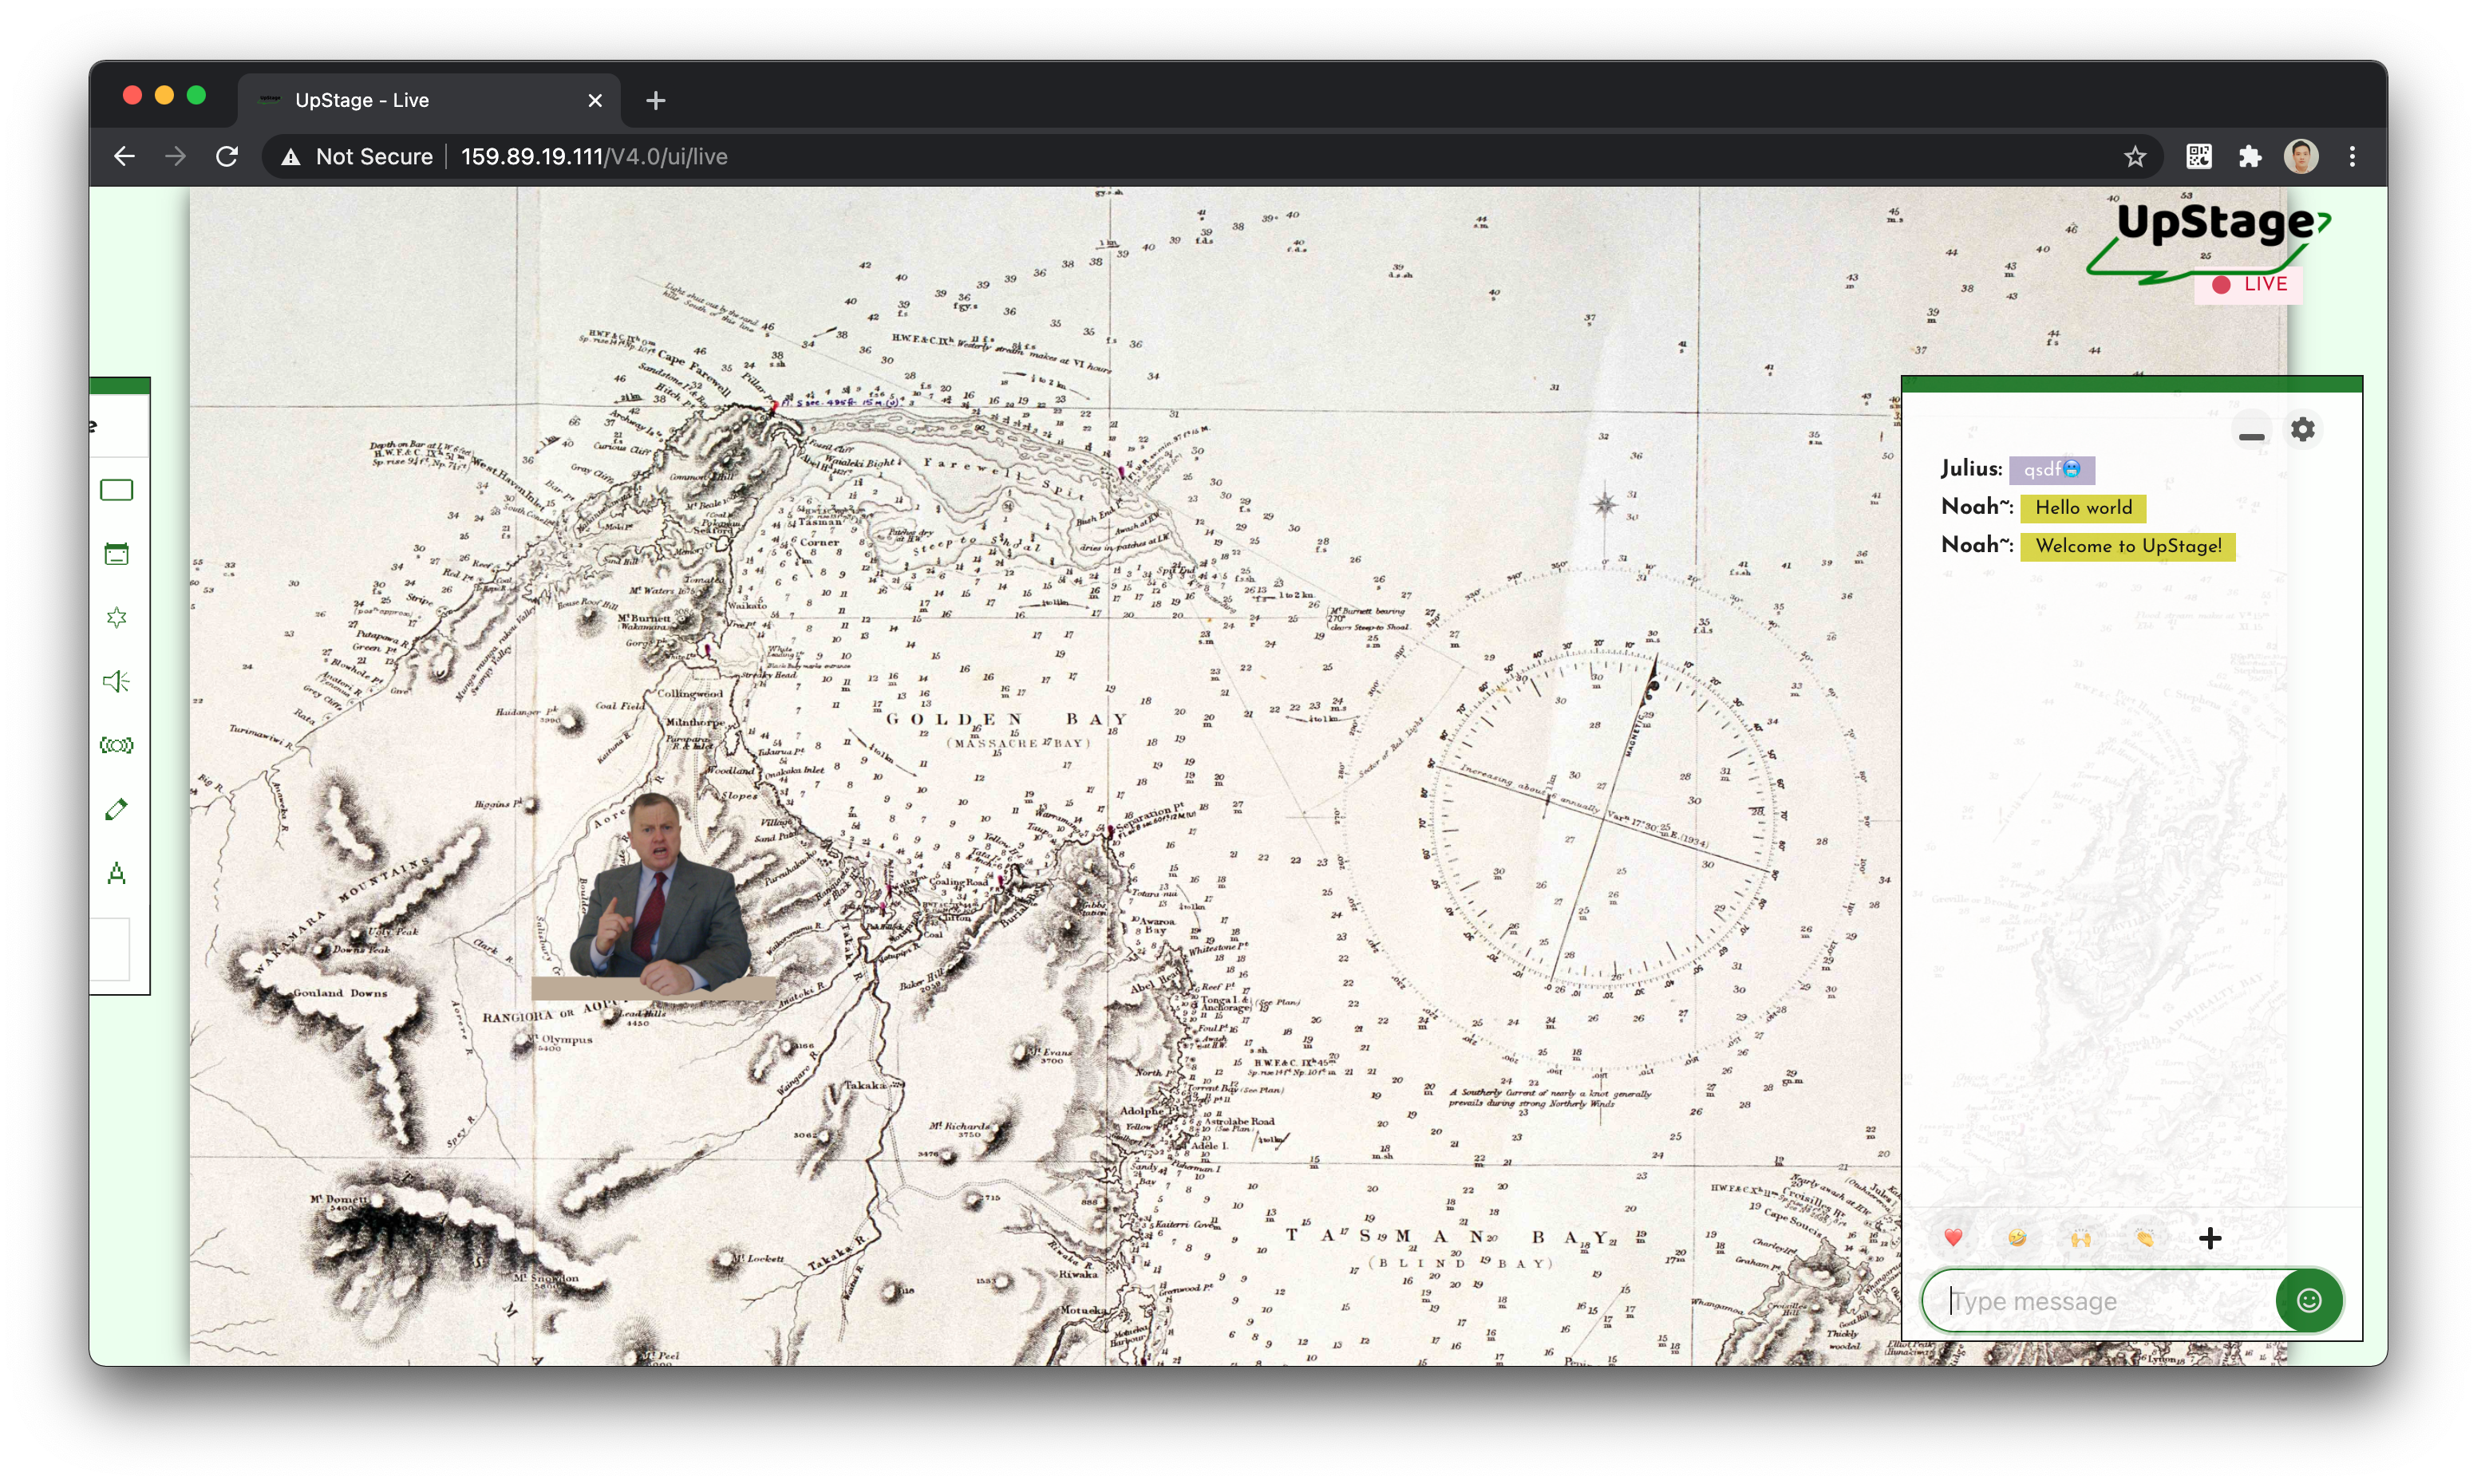Select the avatar face icon in sidebar
Screen dimensions: 2477x1484
tap(116, 554)
